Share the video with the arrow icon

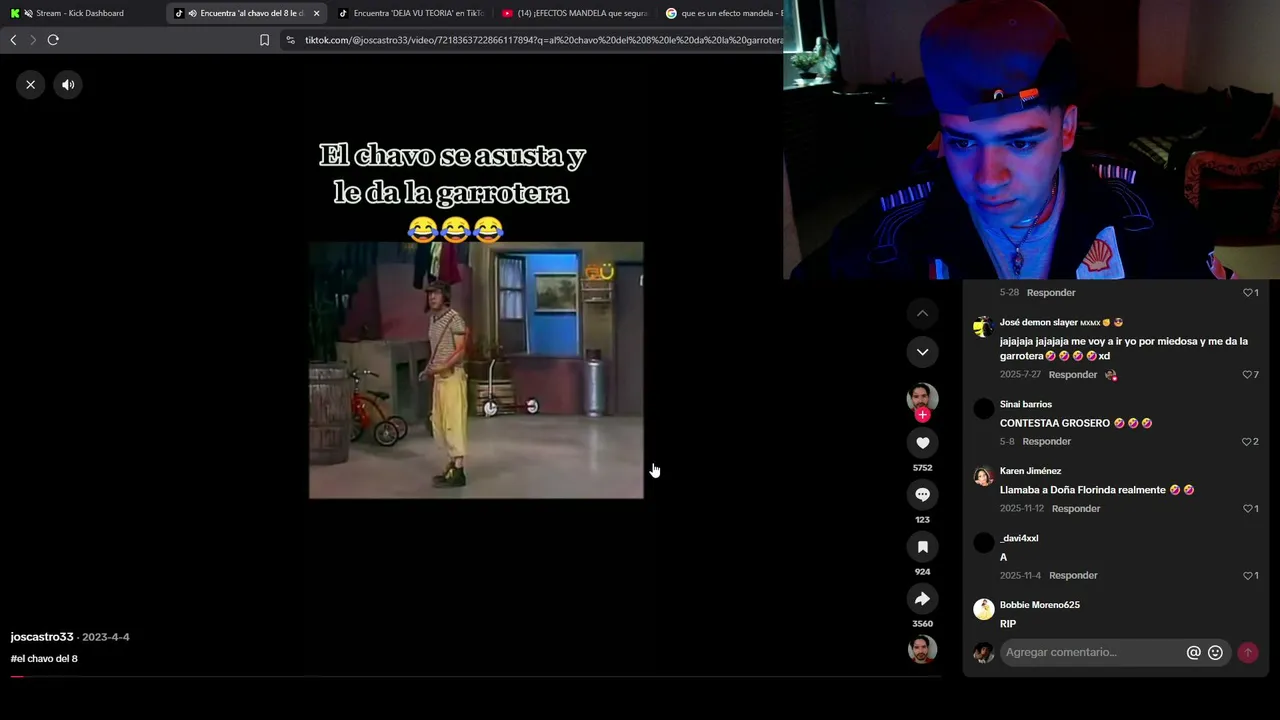[922, 599]
